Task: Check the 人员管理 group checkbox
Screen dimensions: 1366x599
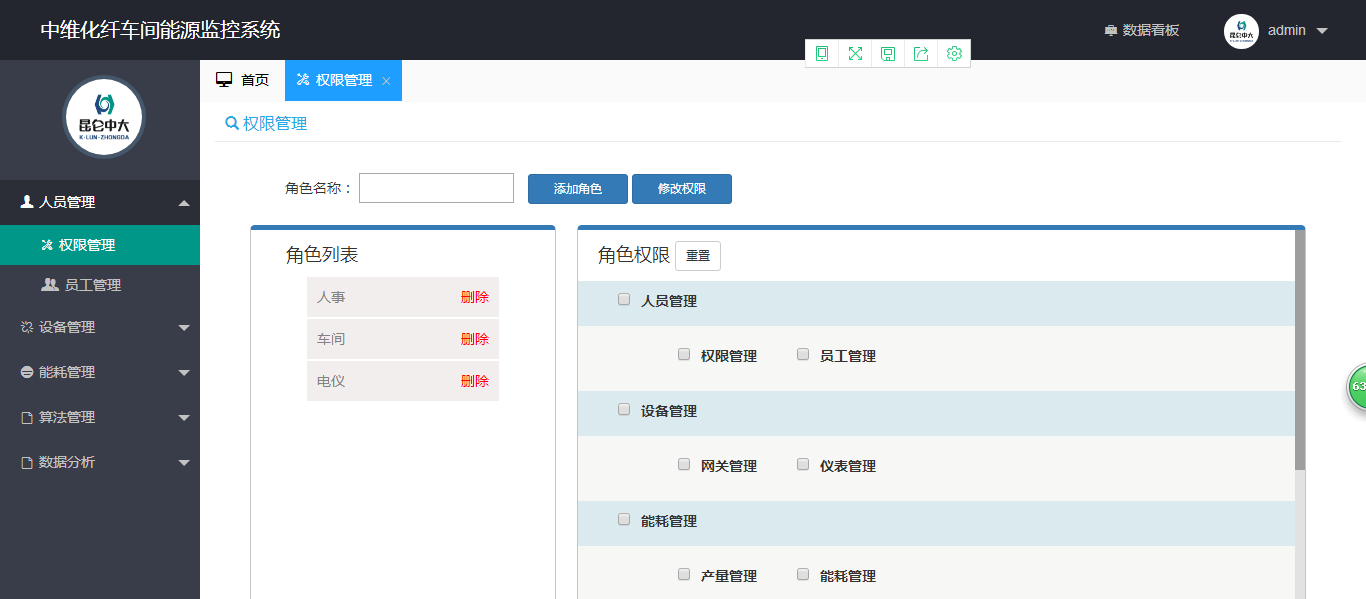Action: tap(624, 299)
